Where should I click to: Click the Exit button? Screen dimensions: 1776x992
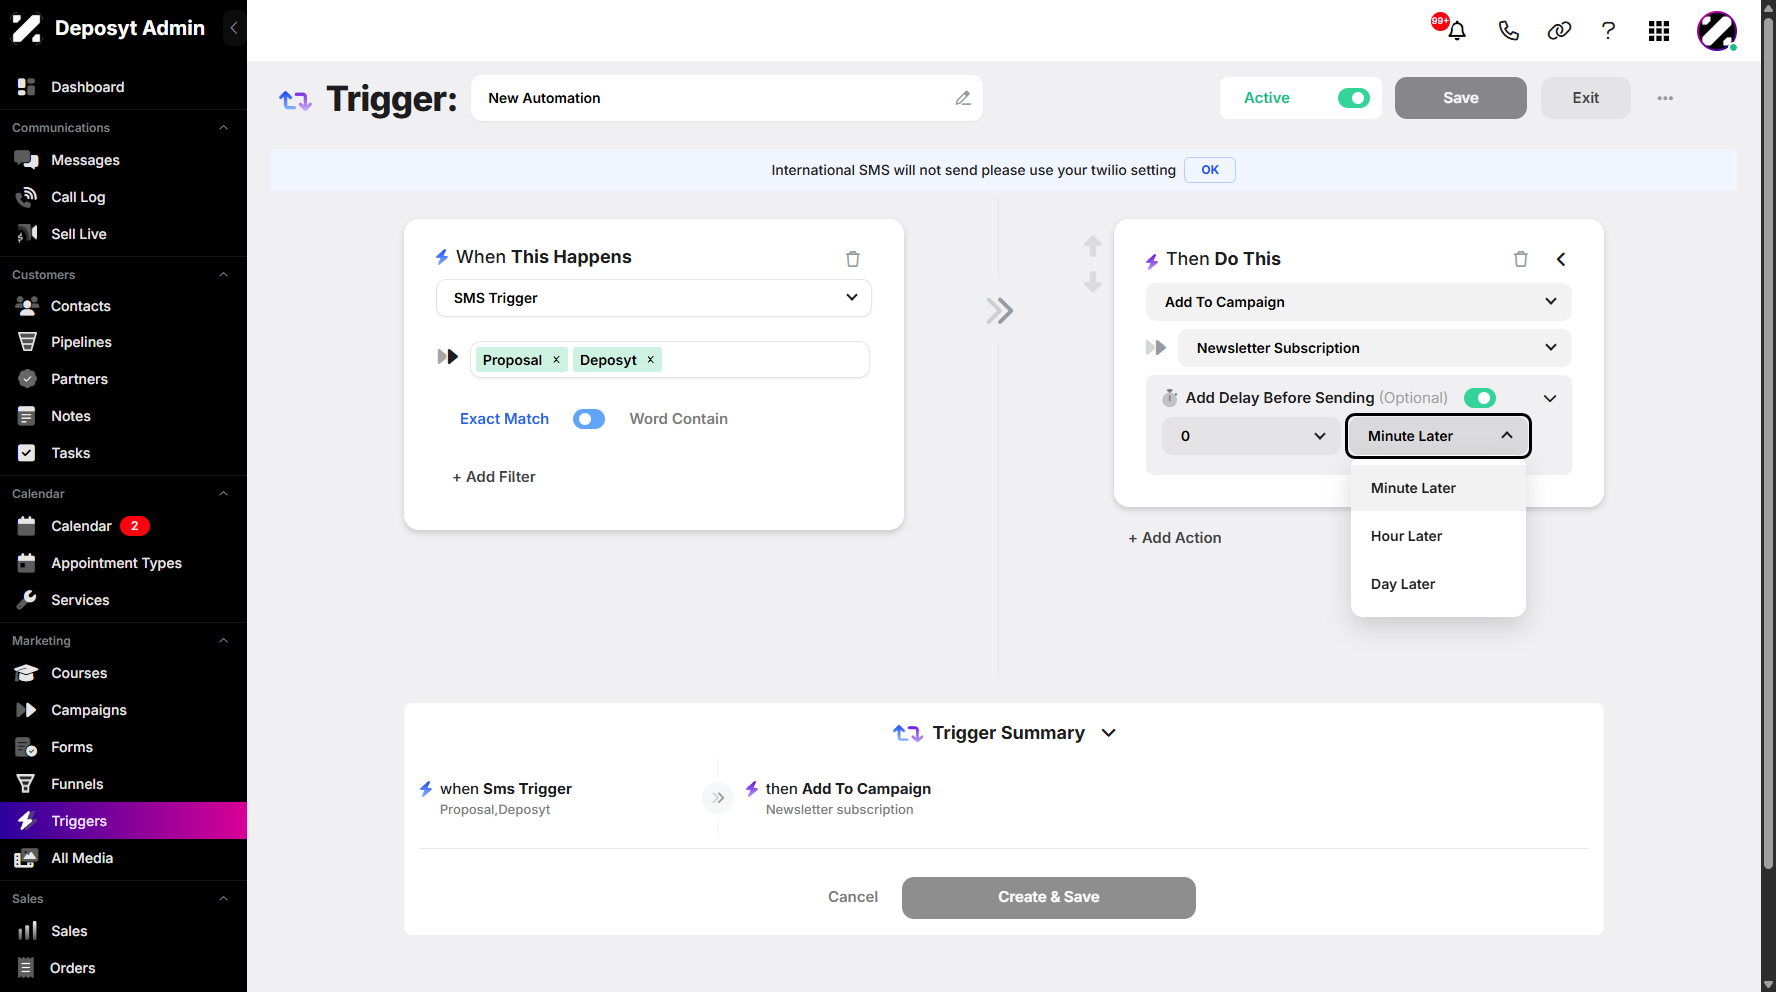pyautogui.click(x=1585, y=98)
